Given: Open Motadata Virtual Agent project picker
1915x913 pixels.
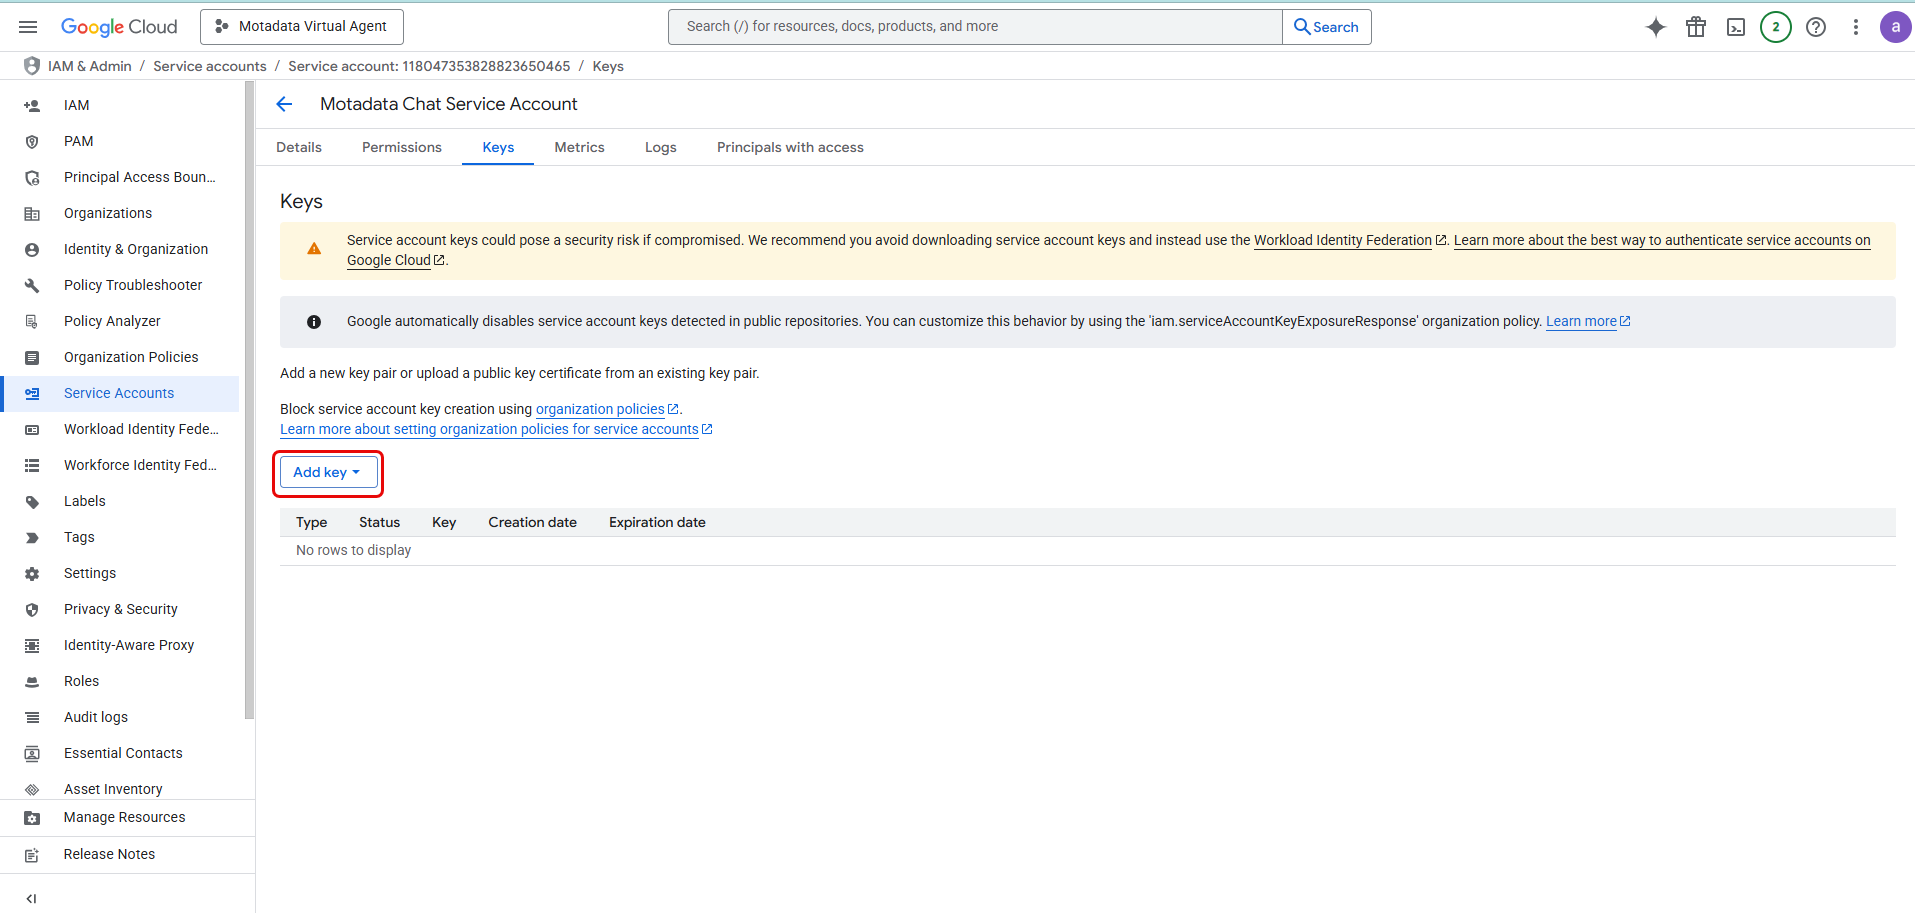Looking at the screenshot, I should pos(302,27).
